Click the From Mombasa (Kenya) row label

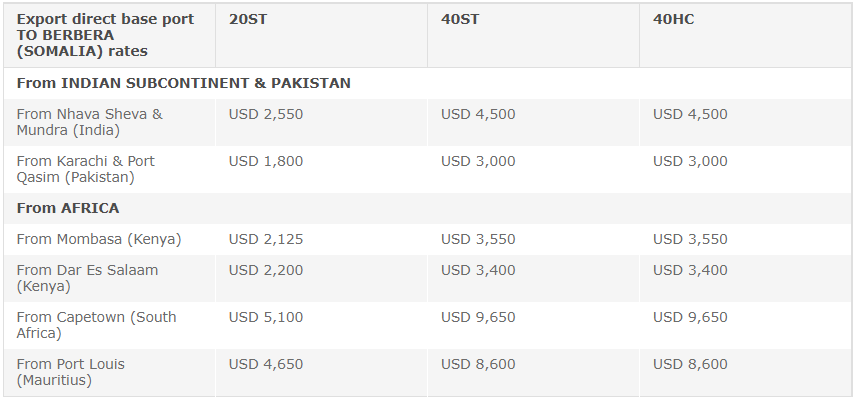tap(99, 239)
